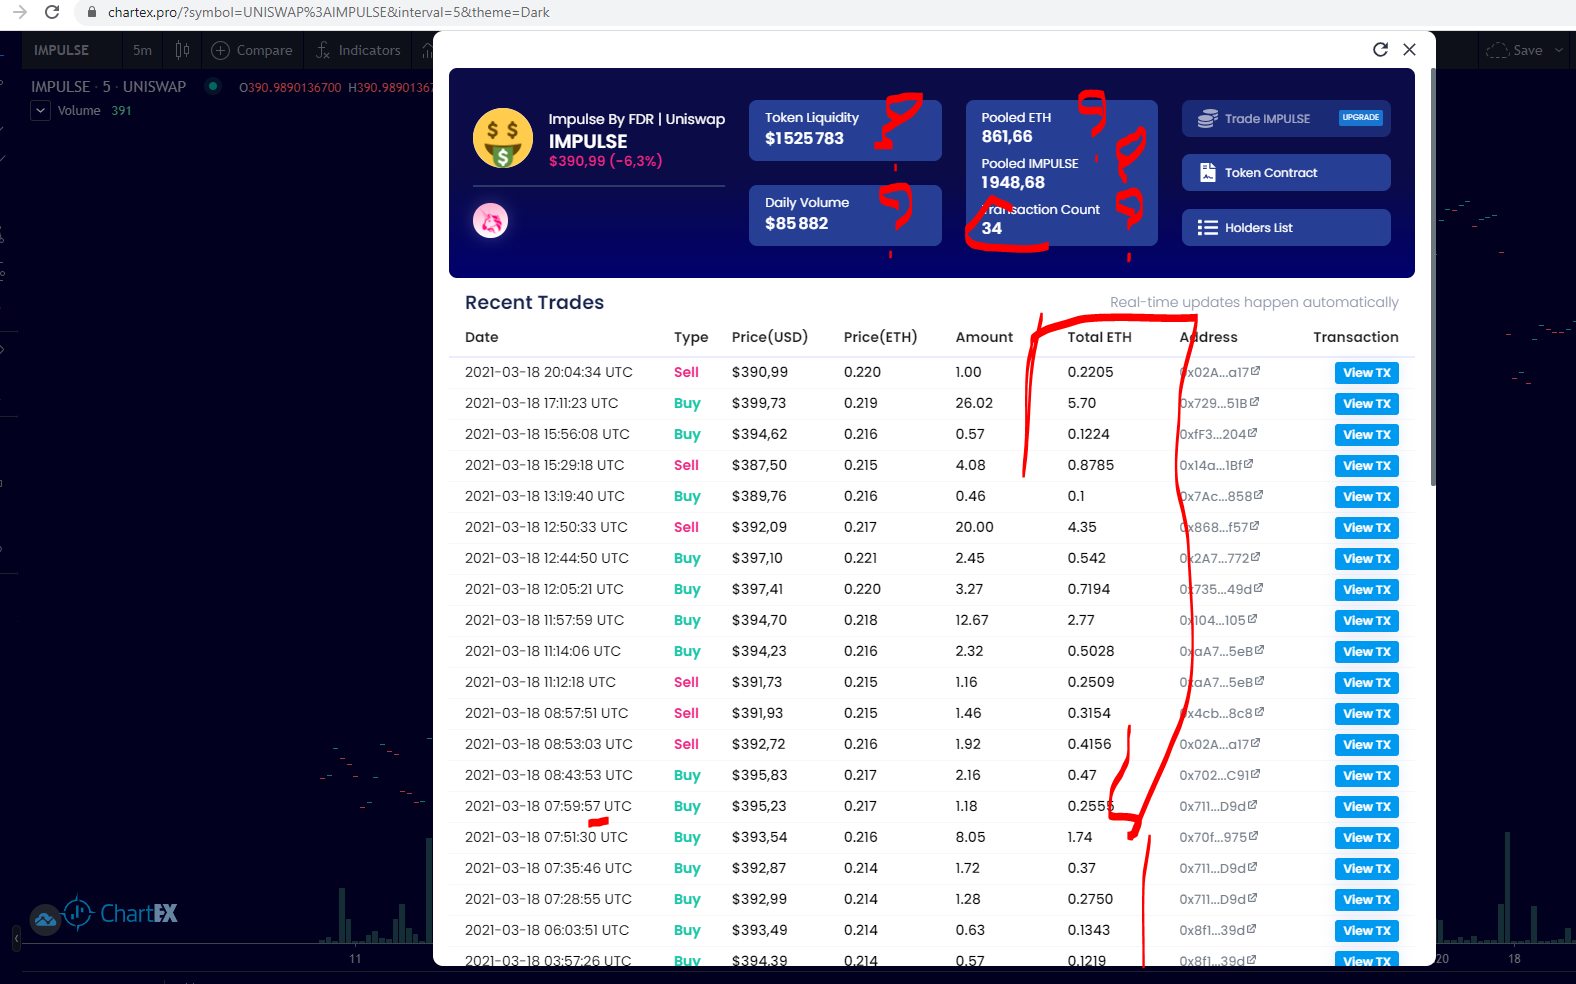Click the Token Liquidity $1525783 card
1576x984 pixels.
pyautogui.click(x=845, y=130)
